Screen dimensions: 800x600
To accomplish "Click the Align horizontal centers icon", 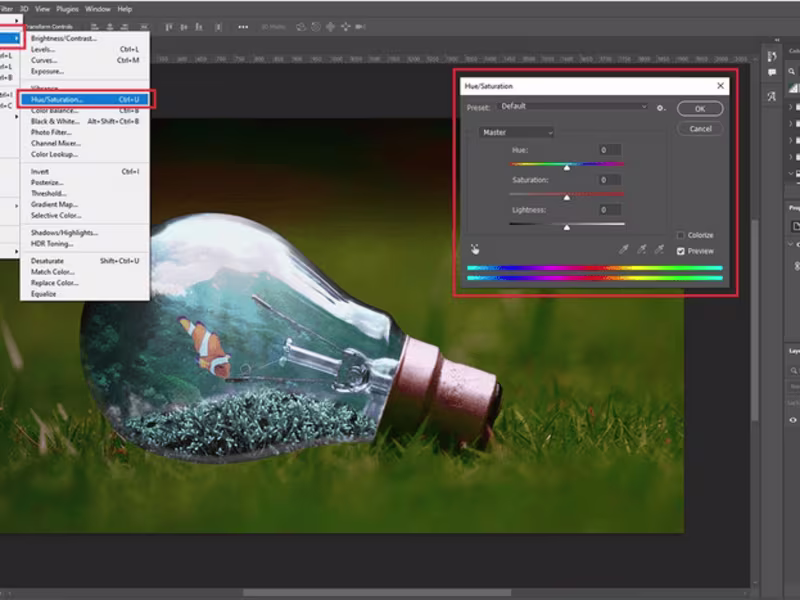I will pyautogui.click(x=110, y=27).
